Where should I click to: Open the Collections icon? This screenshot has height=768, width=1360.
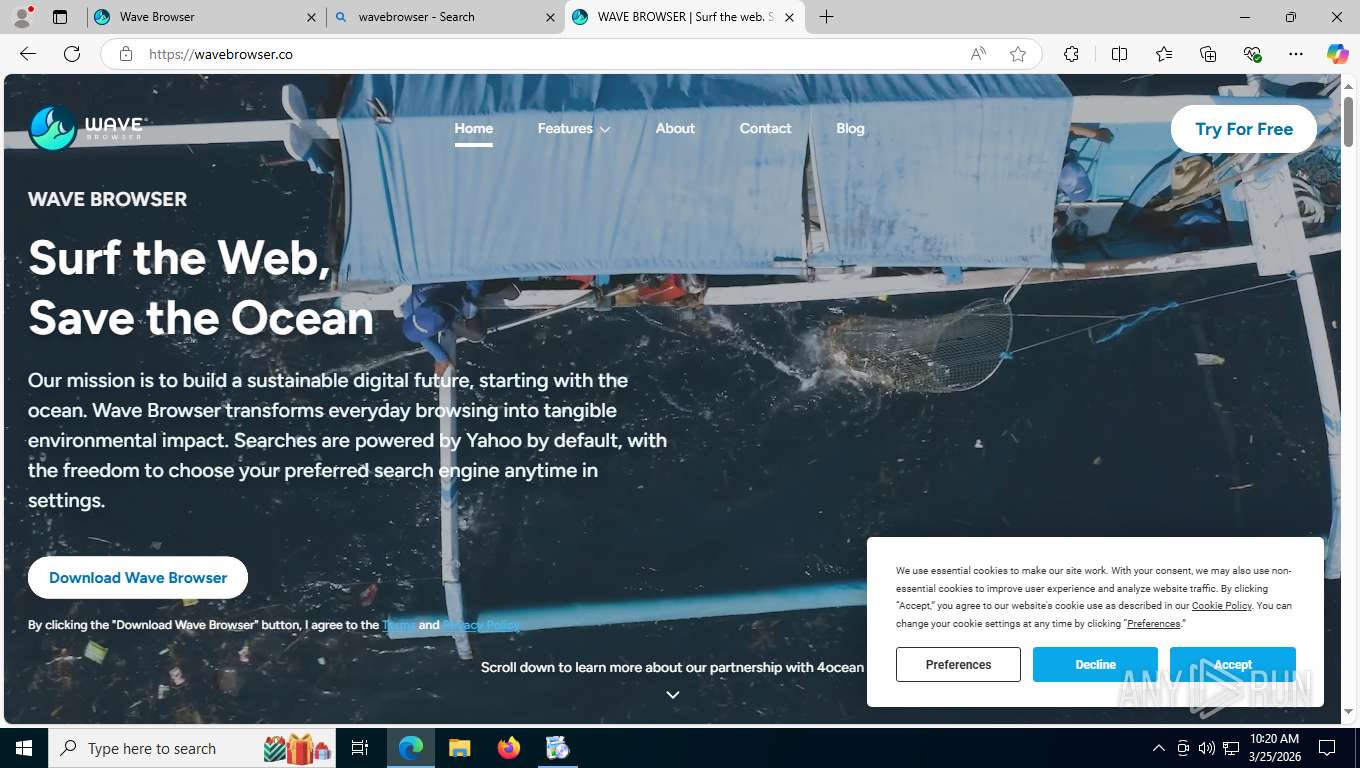point(1208,54)
